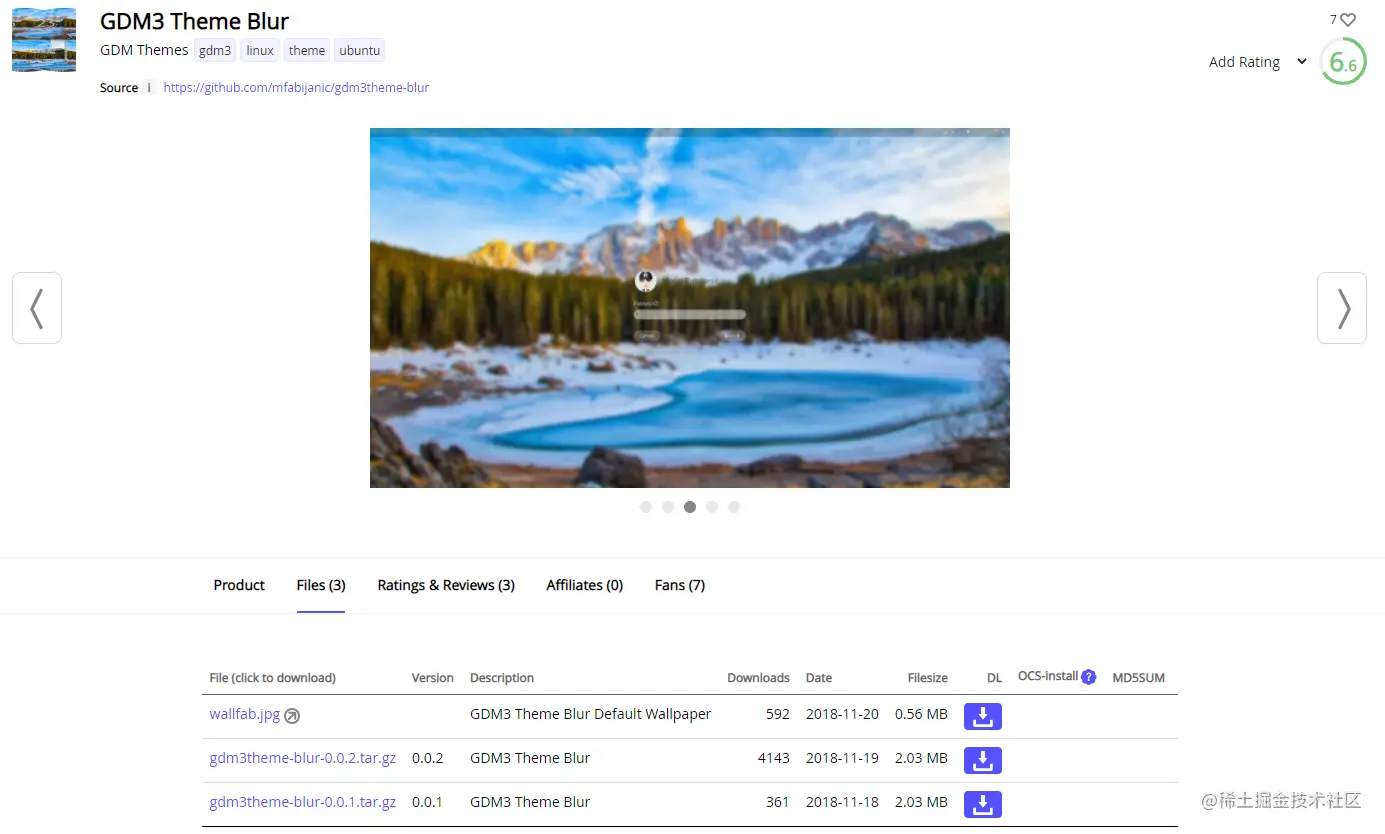Download wallfab.jpg via its DL button
Viewport: 1385px width, 834px height.
coord(983,716)
